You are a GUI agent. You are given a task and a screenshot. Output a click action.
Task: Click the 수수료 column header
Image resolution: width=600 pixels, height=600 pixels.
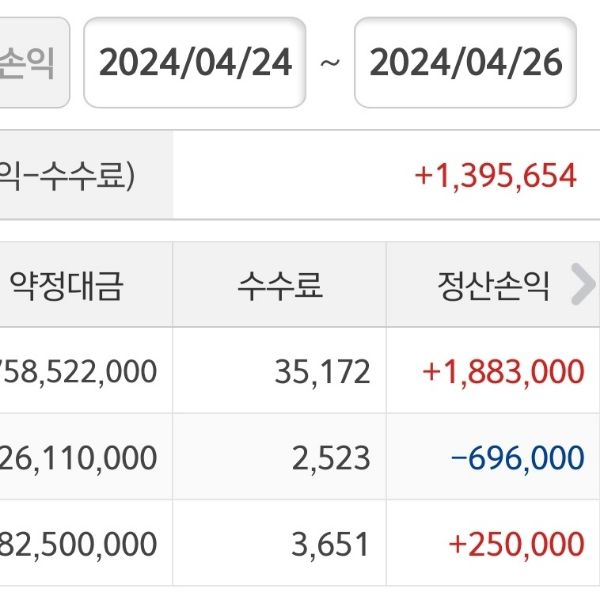[x=280, y=287]
